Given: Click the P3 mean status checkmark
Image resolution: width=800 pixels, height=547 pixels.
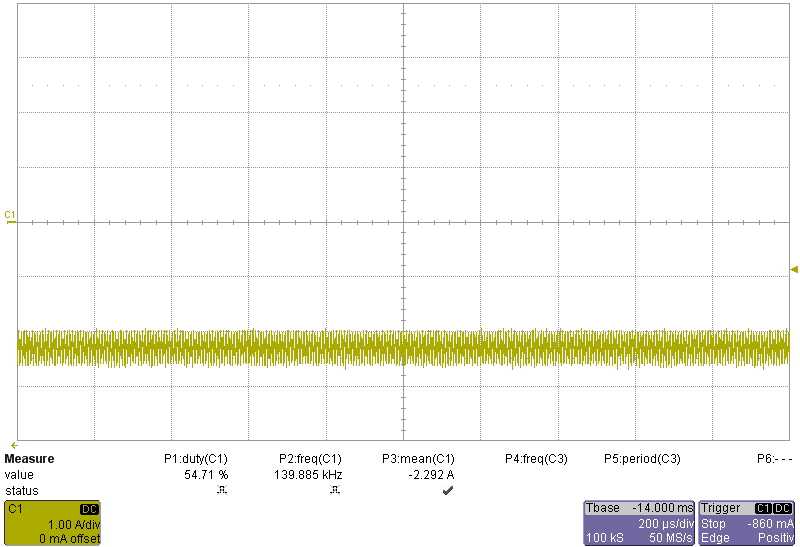Looking at the screenshot, I should click(x=447, y=491).
